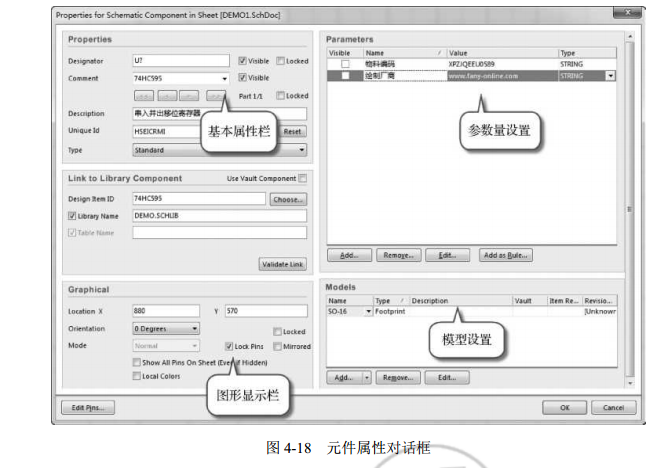This screenshot has height=468, width=660.
Task: Click the Reset unique ID button
Action: (x=292, y=131)
